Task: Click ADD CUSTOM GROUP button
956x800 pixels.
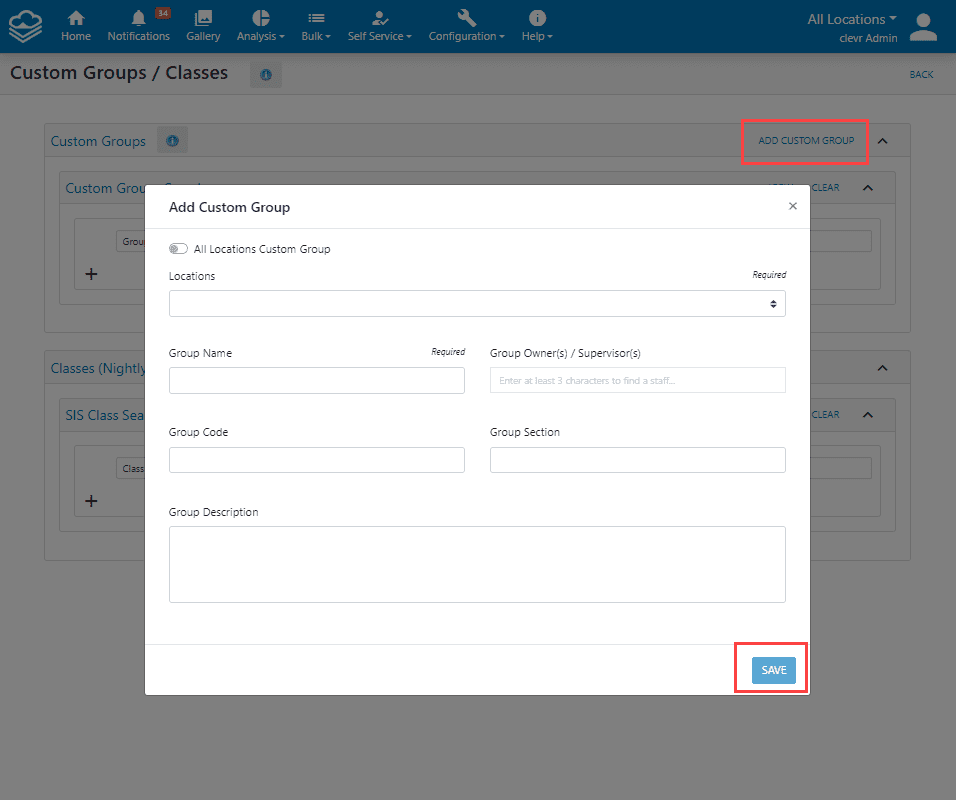Action: [806, 141]
